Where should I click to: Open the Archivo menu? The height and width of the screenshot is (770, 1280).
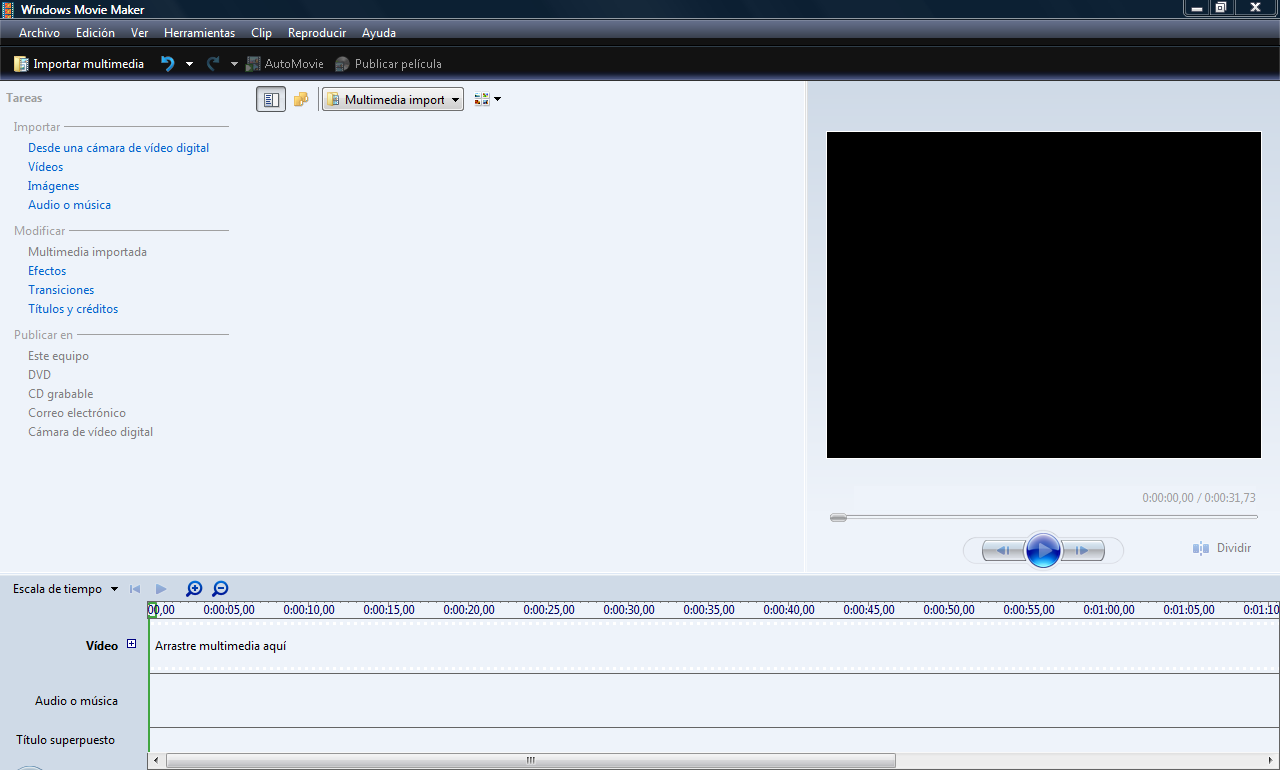39,33
